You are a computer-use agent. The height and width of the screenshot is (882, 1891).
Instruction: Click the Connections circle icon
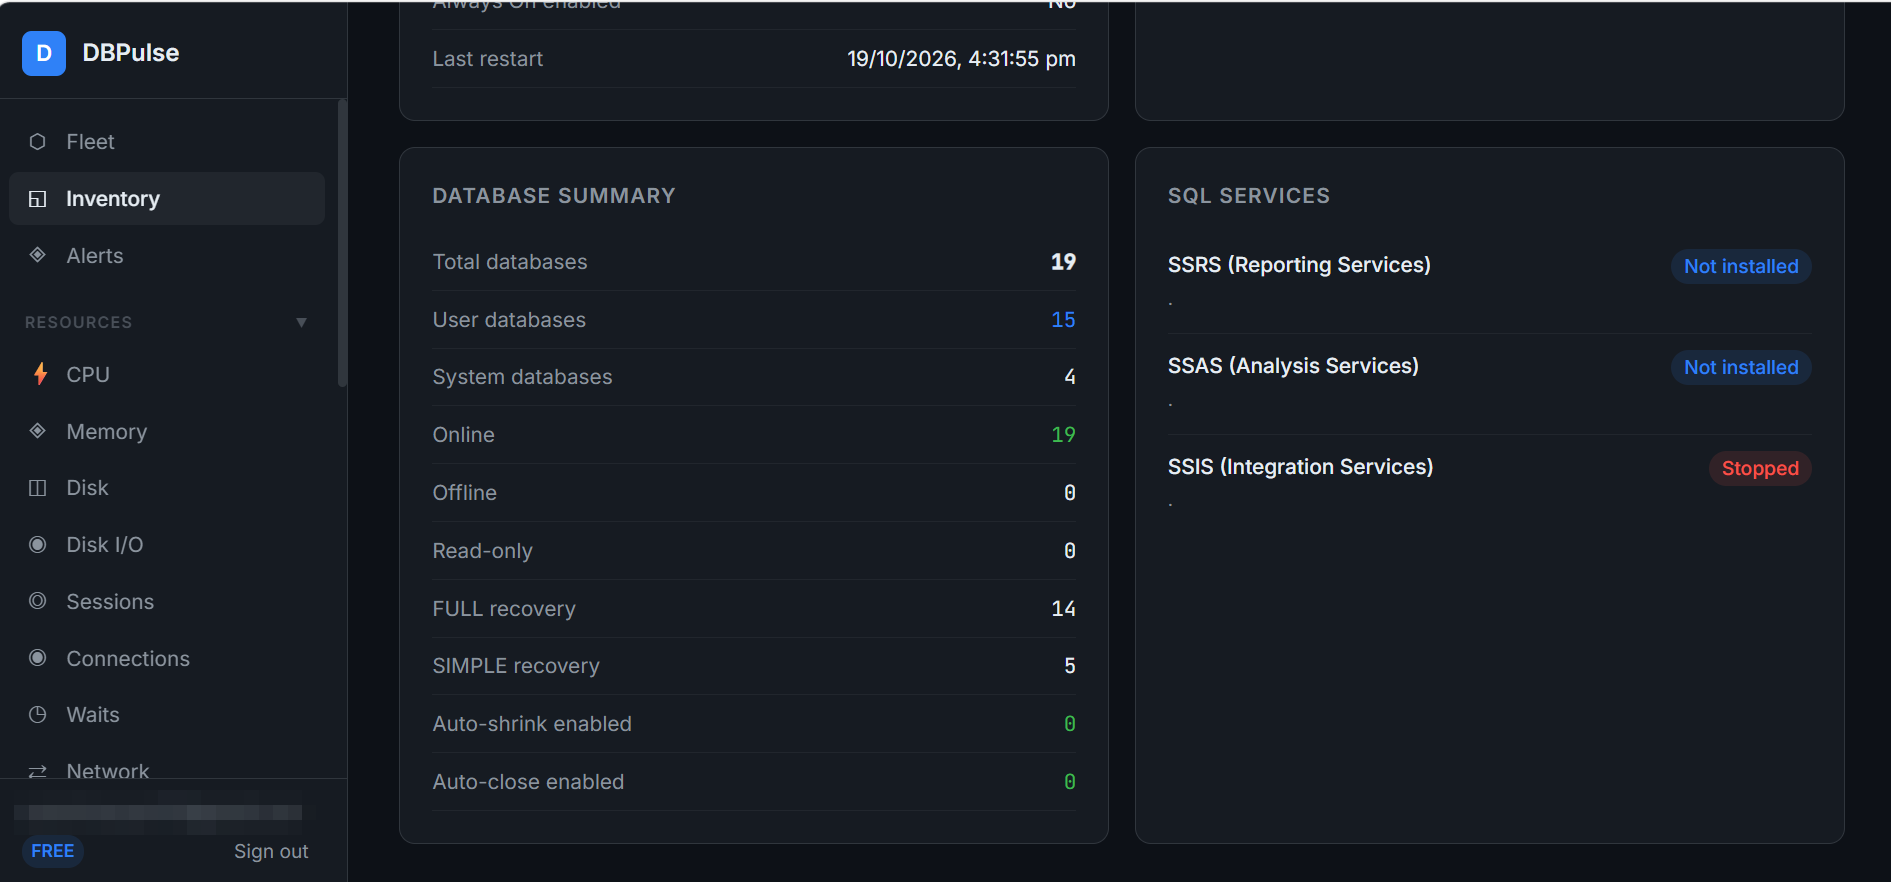[38, 658]
